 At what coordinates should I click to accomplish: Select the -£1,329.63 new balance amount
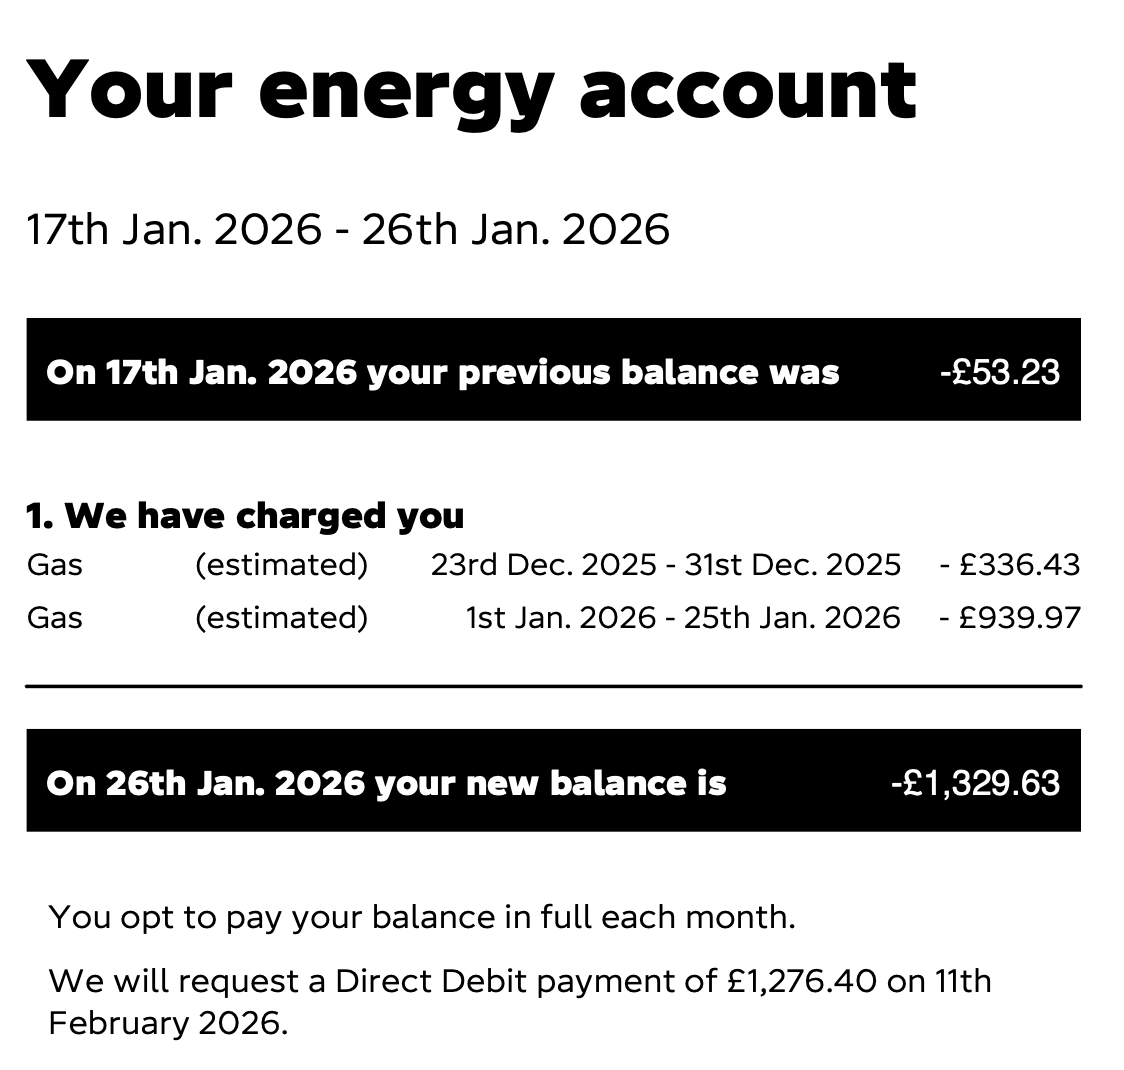point(975,782)
